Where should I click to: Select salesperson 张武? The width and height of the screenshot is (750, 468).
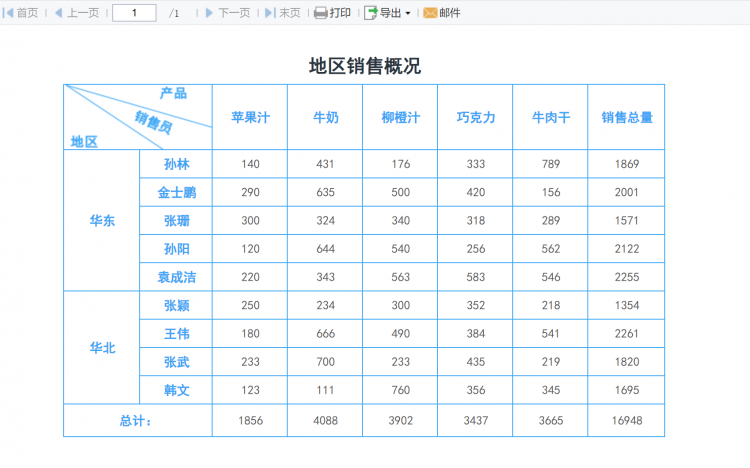[176, 362]
